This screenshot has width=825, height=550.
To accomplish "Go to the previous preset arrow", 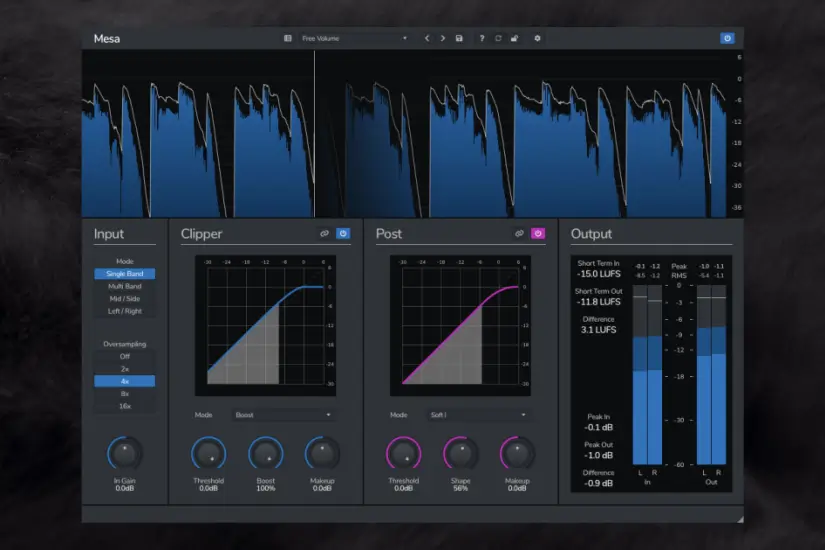I will 427,38.
